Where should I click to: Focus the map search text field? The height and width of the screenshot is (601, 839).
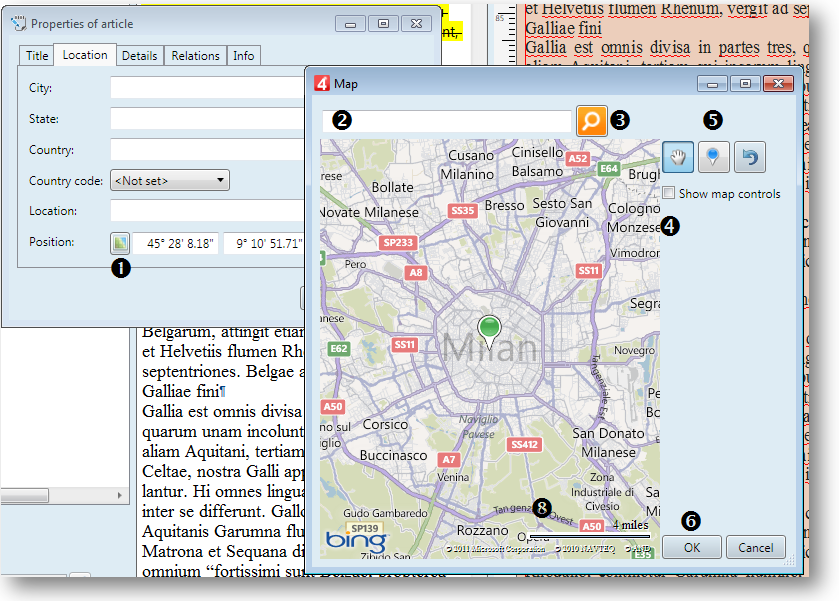coord(446,121)
